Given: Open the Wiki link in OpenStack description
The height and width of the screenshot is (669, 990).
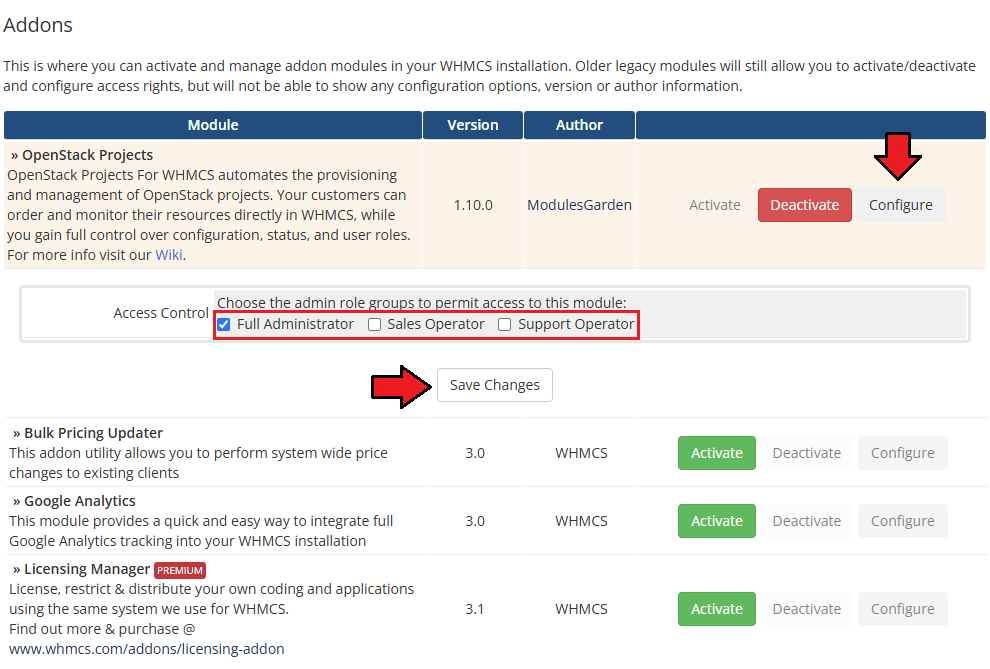Looking at the screenshot, I should pyautogui.click(x=169, y=255).
